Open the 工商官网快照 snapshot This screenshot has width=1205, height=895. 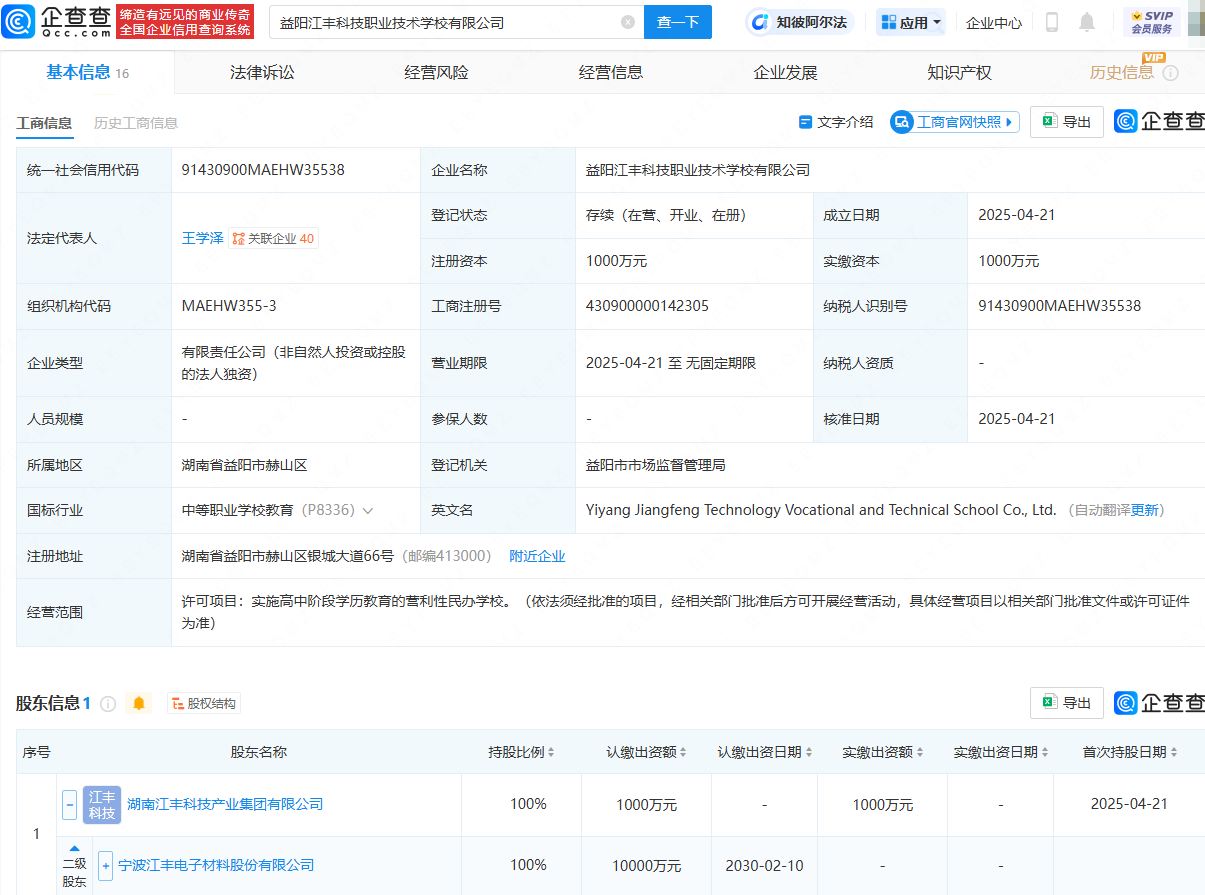point(955,122)
